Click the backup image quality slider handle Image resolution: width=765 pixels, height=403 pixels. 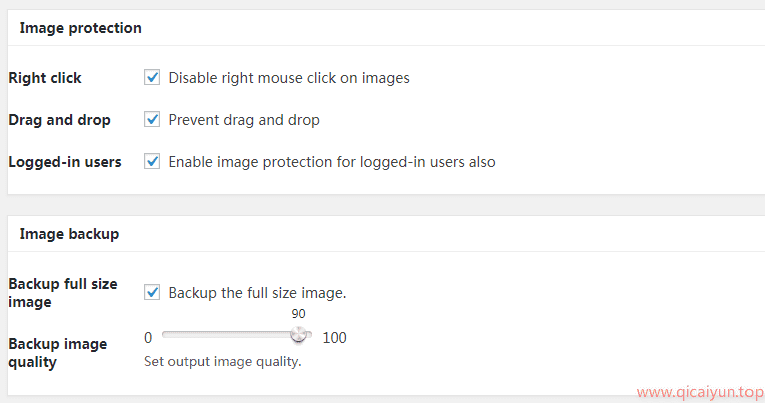(298, 336)
